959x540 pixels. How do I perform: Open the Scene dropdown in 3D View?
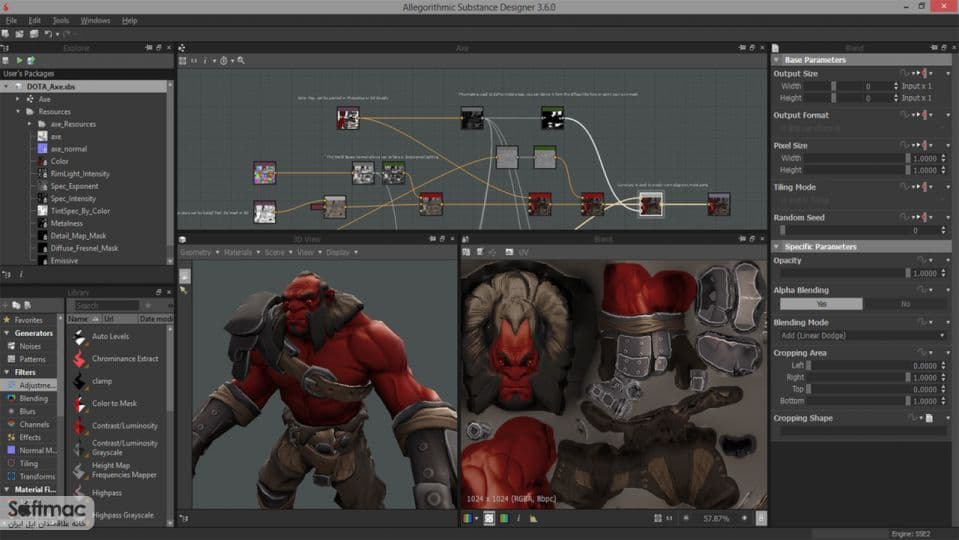[278, 253]
